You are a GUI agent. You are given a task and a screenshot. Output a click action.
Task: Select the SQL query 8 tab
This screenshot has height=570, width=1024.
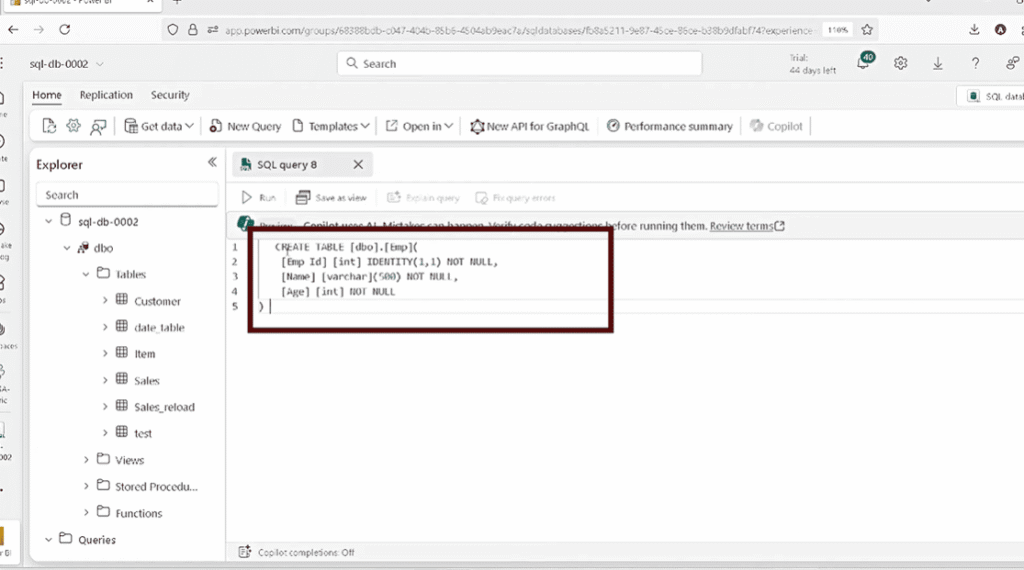pyautogui.click(x=287, y=165)
